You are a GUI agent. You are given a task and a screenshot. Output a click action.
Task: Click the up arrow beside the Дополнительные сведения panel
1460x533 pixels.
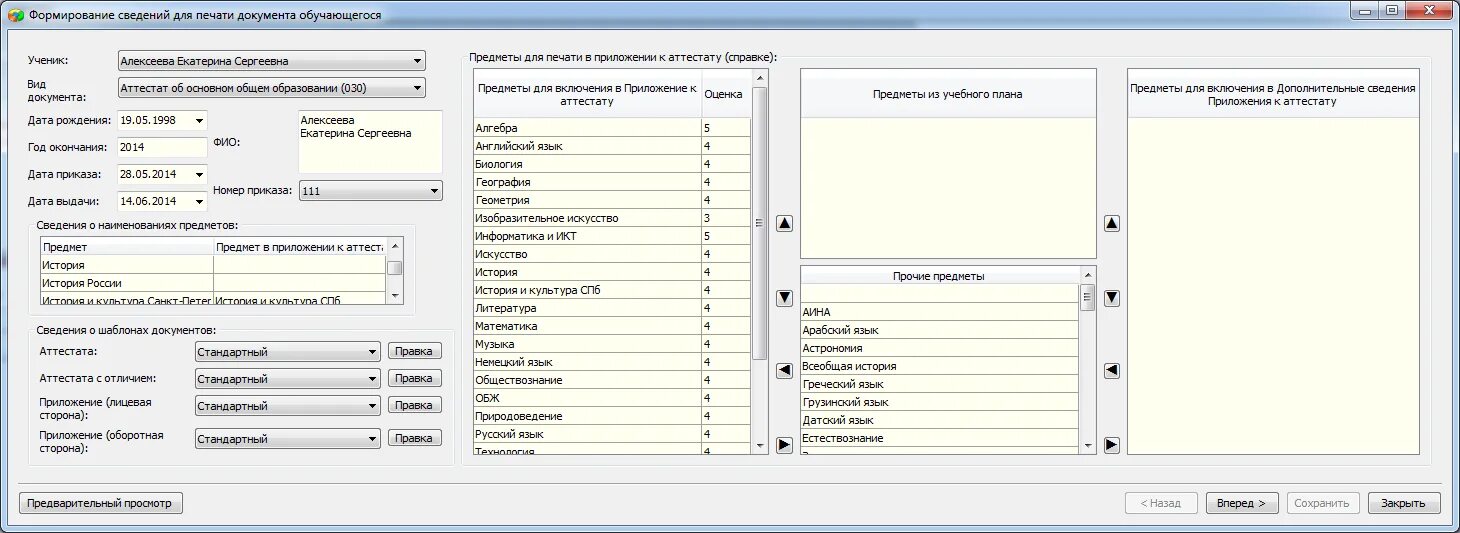click(1112, 224)
